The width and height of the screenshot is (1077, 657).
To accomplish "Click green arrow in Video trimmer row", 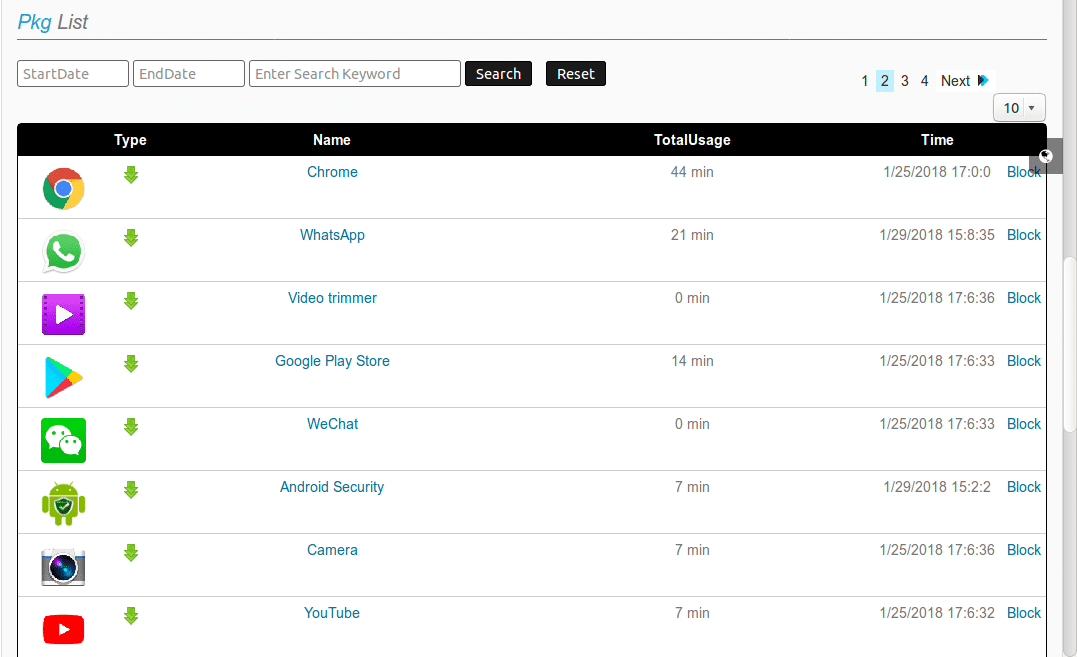I will (x=131, y=301).
